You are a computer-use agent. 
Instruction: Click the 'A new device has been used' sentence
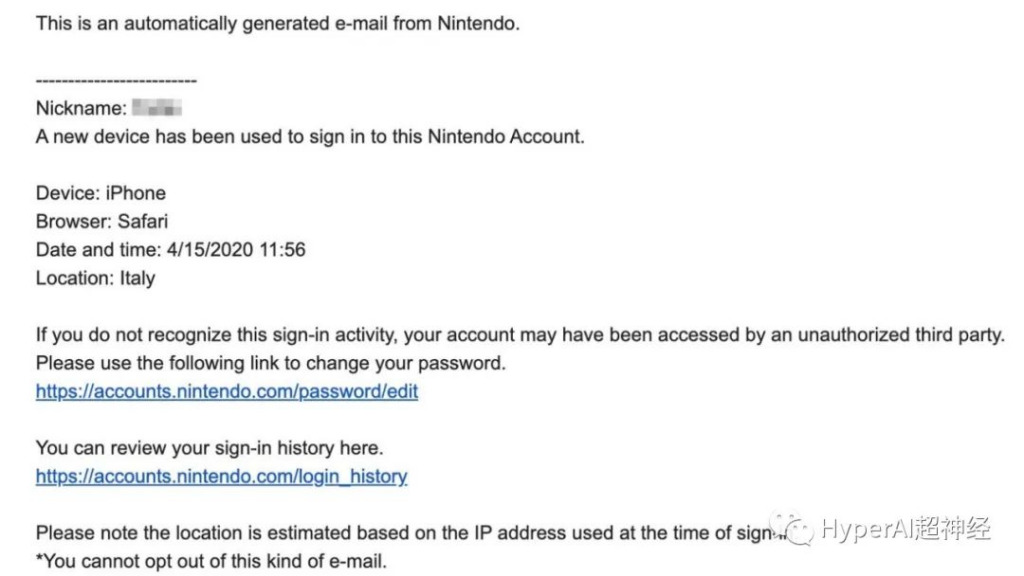[310, 136]
